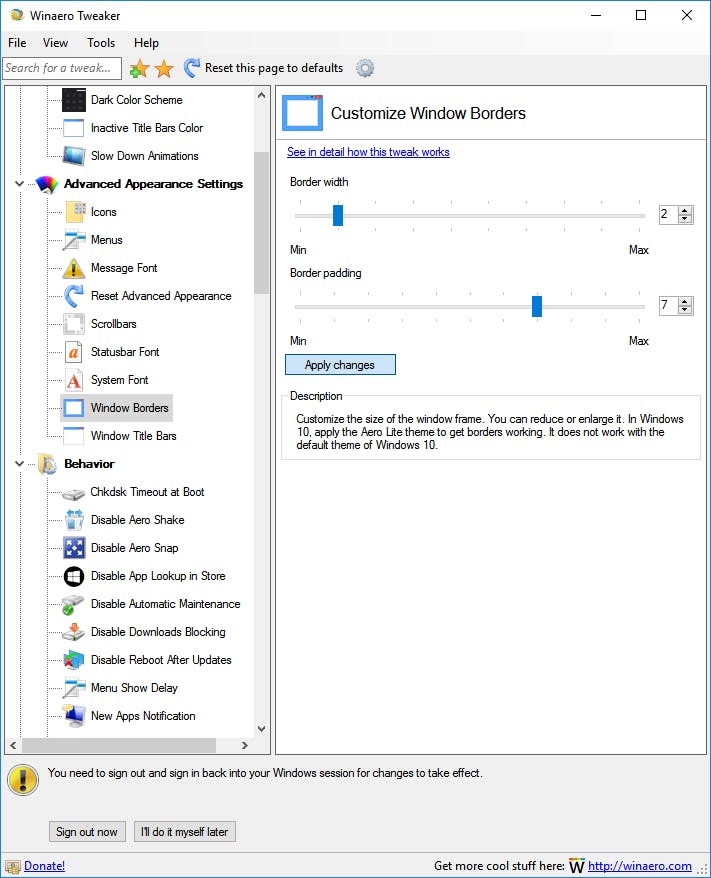Click the Window Title Bars icon
The image size is (711, 878).
click(x=74, y=436)
